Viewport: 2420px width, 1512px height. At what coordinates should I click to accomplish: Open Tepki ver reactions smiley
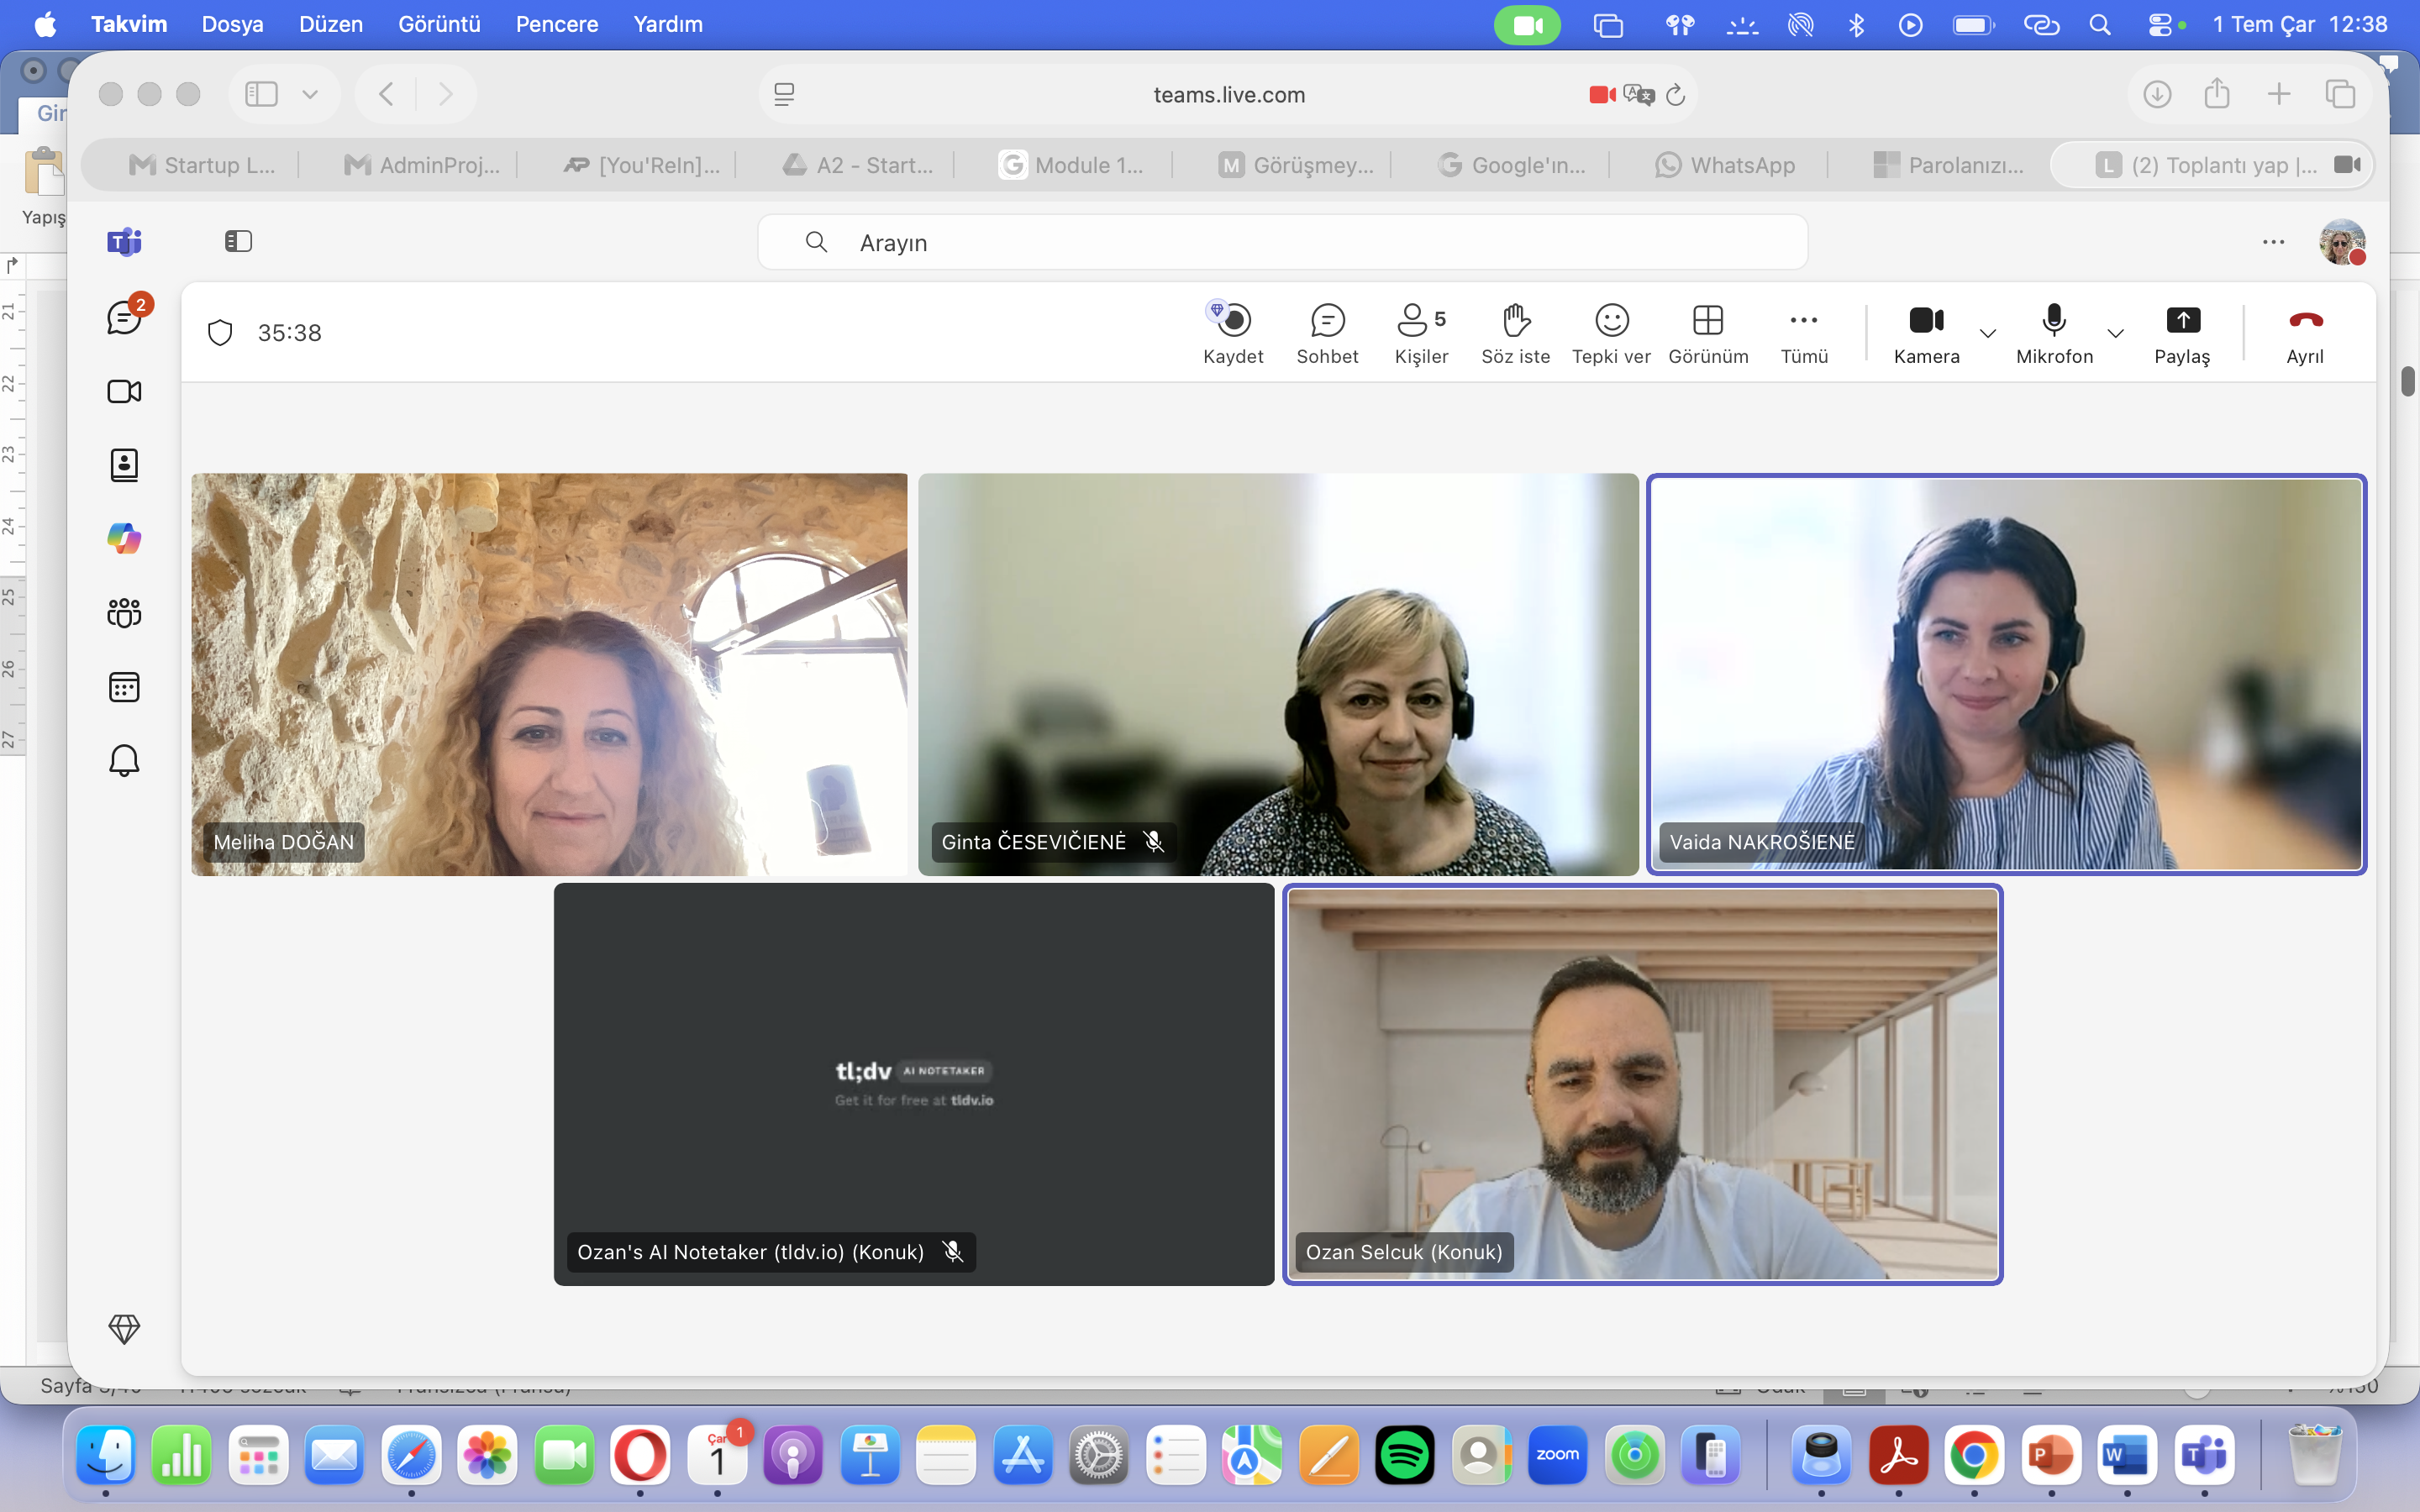pos(1611,333)
